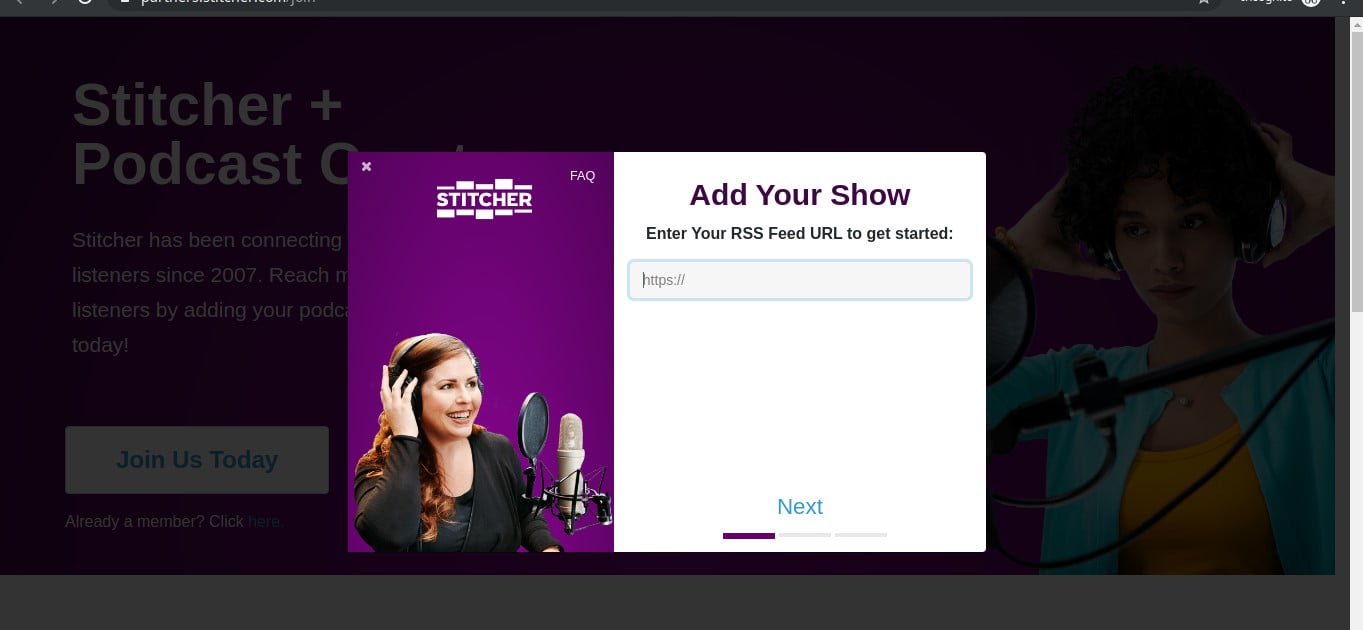
Task: Close the Add Your Show dialog
Action: (366, 166)
